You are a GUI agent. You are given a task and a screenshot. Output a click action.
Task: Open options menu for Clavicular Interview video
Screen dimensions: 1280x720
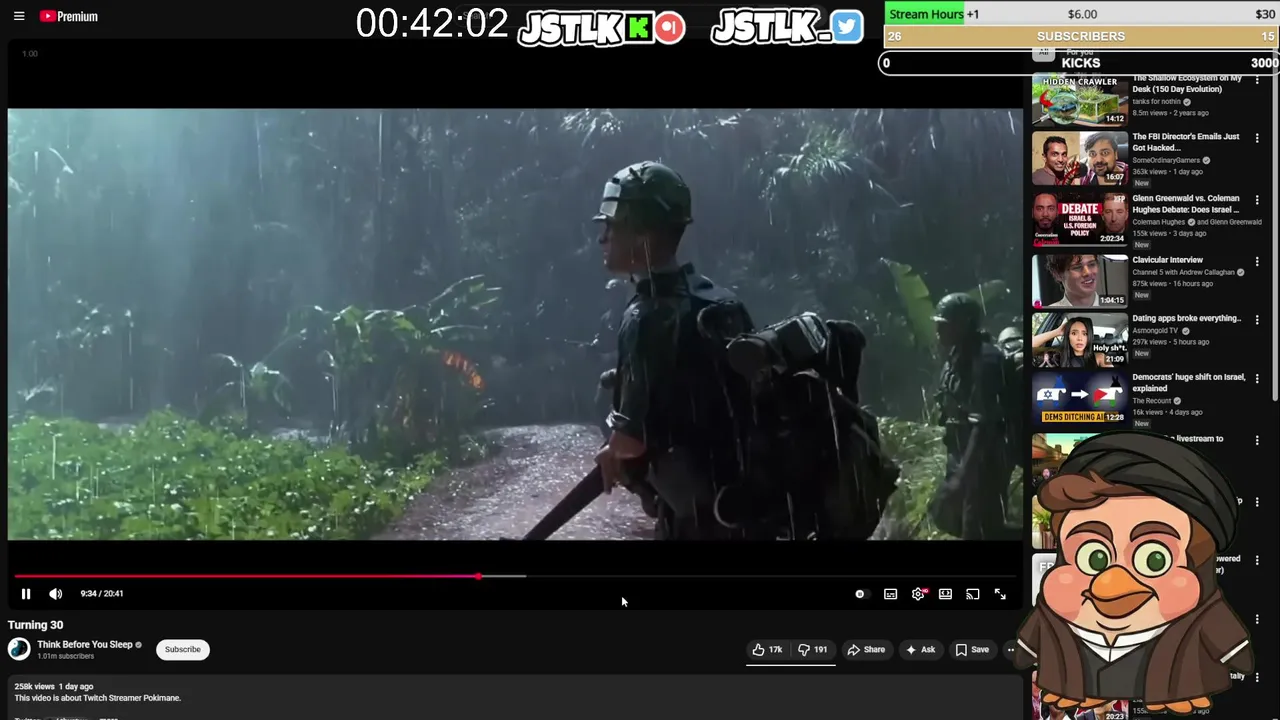pyautogui.click(x=1257, y=260)
